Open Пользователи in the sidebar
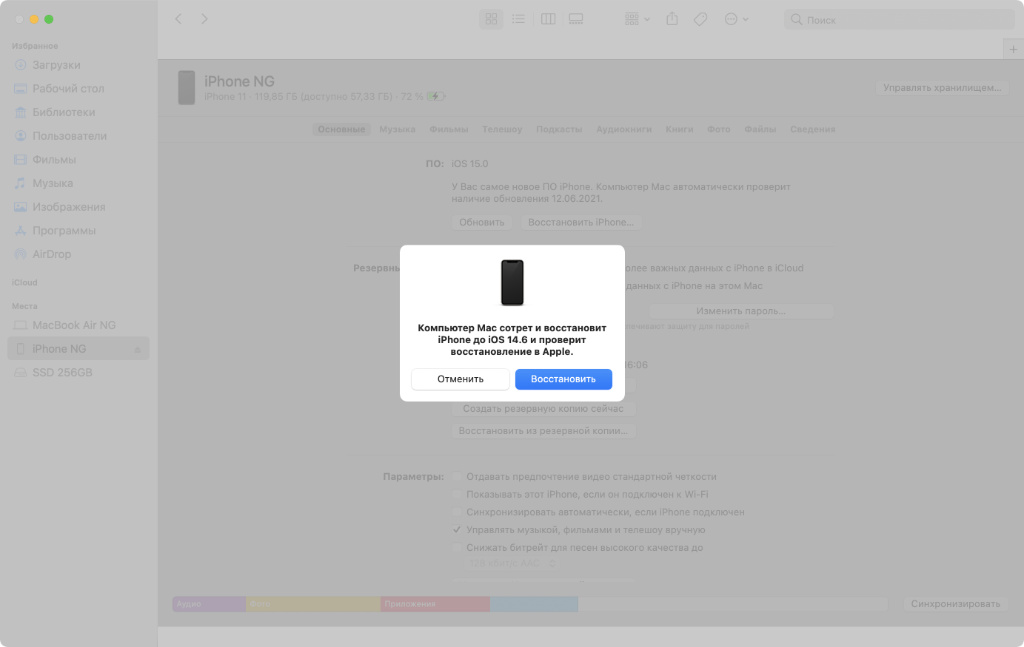Image resolution: width=1024 pixels, height=647 pixels. tap(69, 136)
